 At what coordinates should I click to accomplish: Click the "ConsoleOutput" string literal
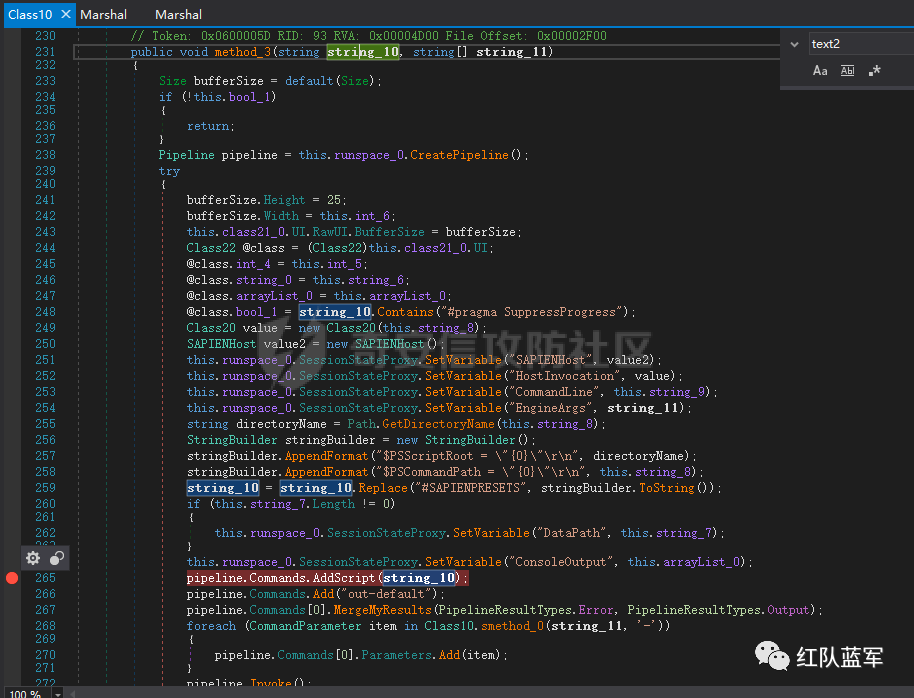click(x=561, y=562)
